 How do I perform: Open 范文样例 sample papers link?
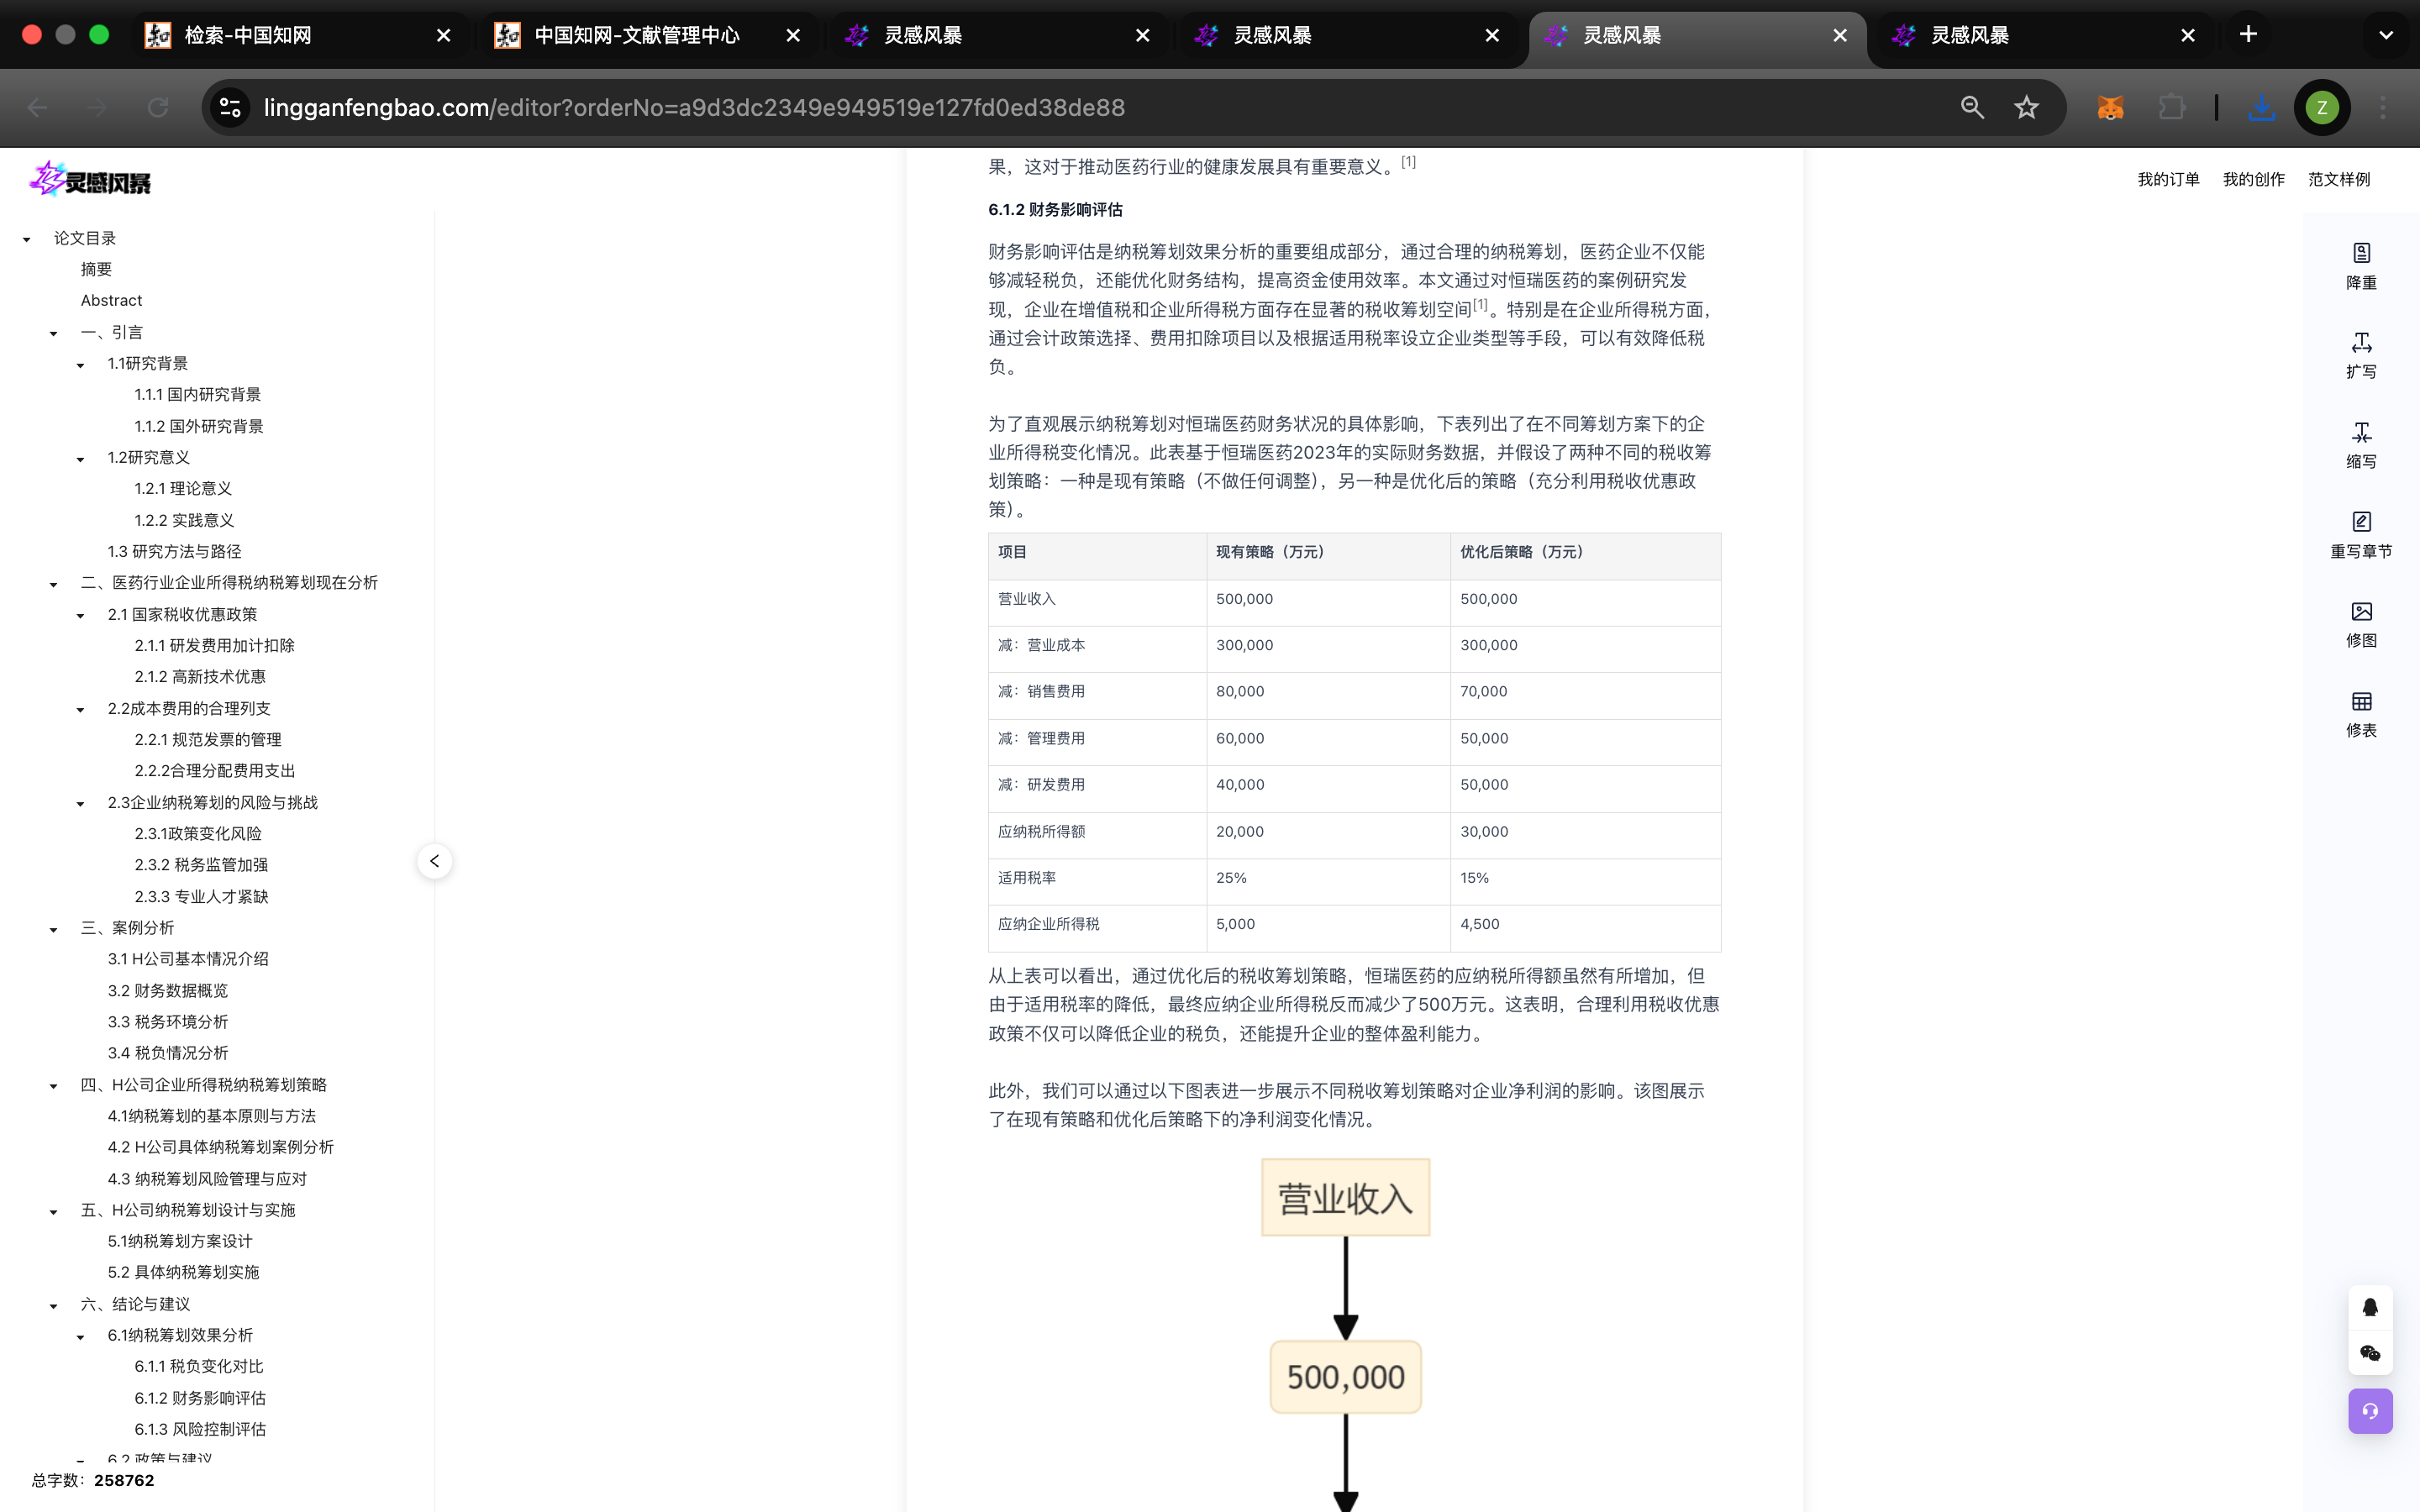pos(2338,179)
